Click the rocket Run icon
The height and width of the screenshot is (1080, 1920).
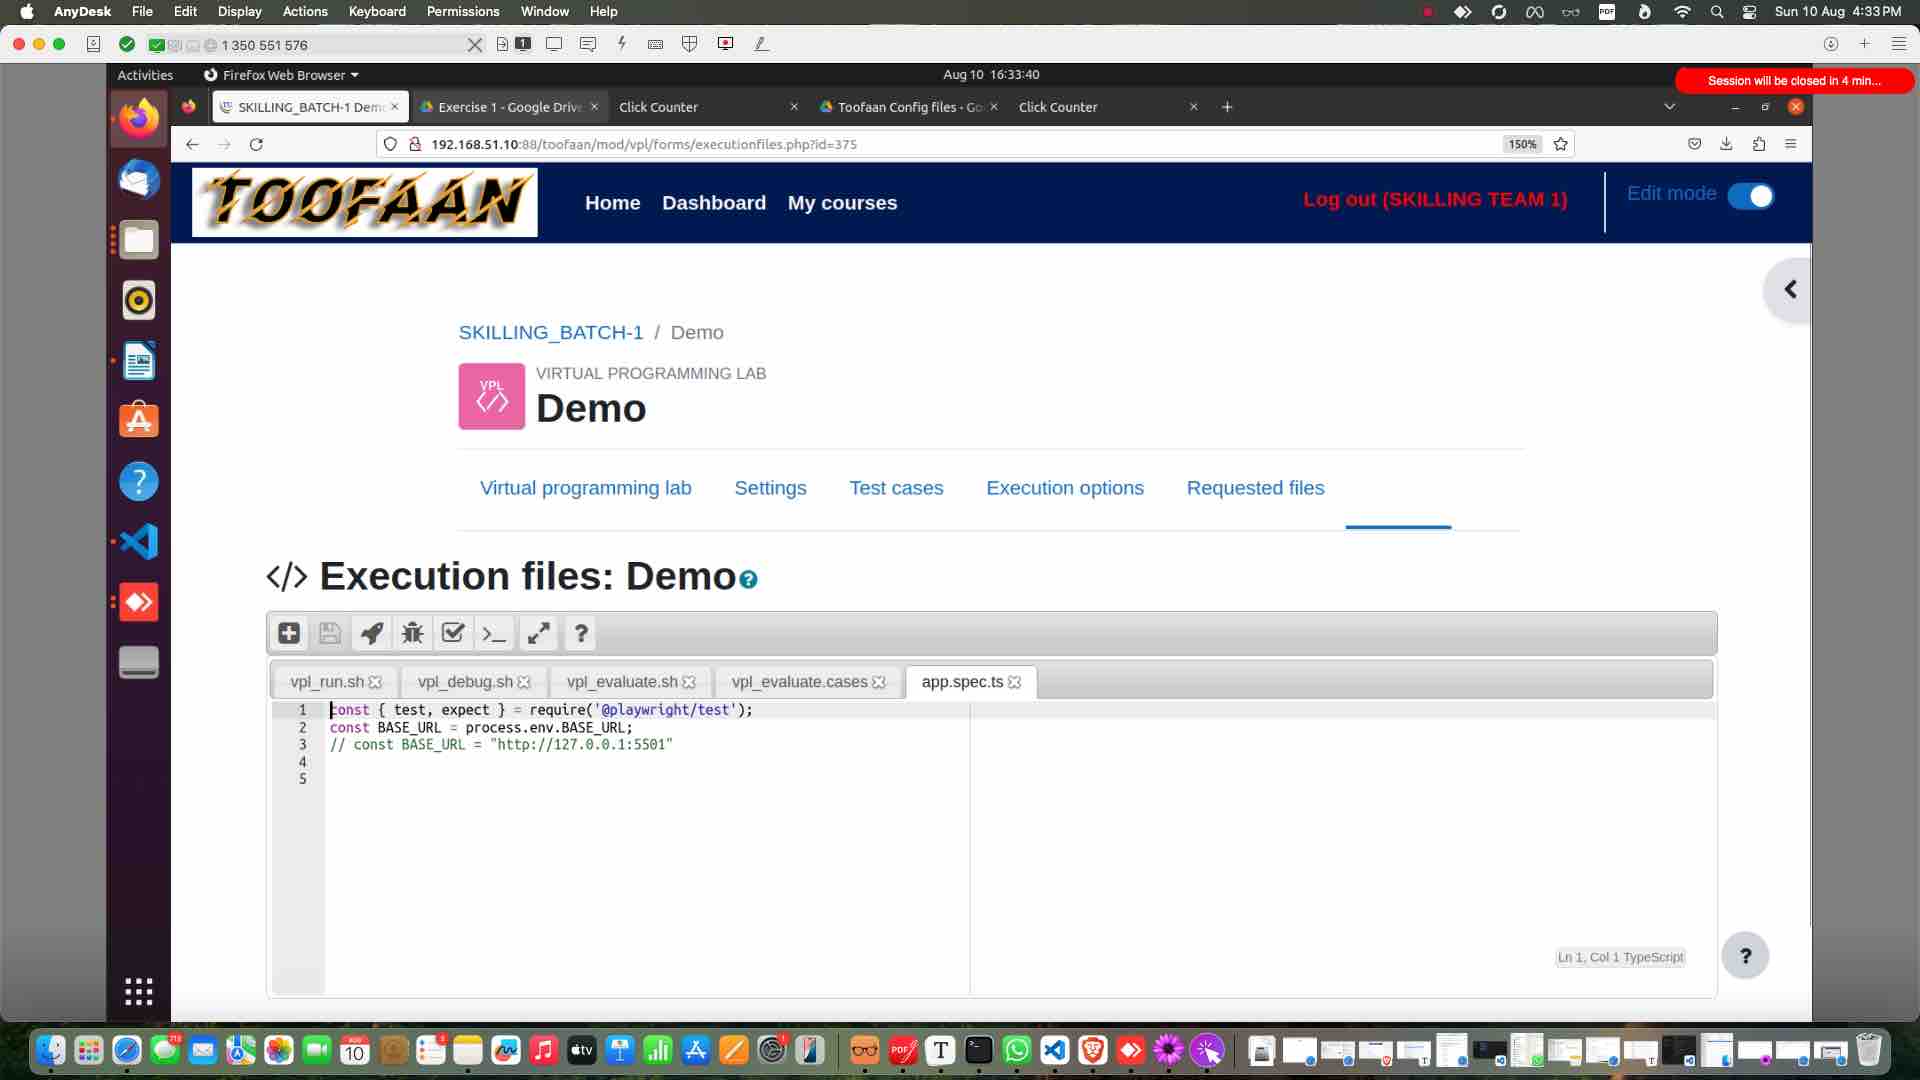click(x=371, y=633)
